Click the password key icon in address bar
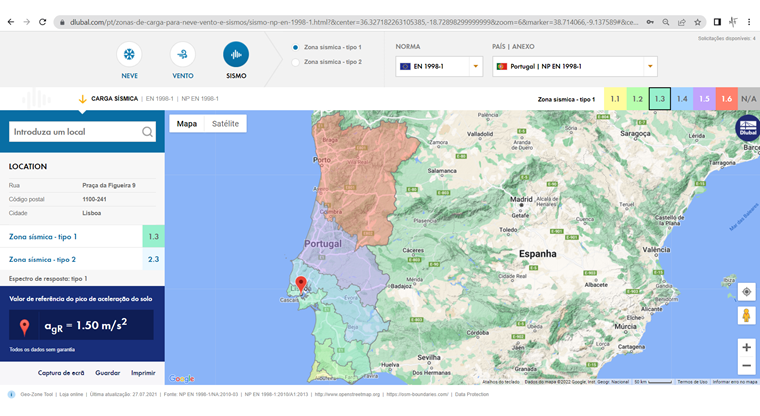 click(650, 22)
